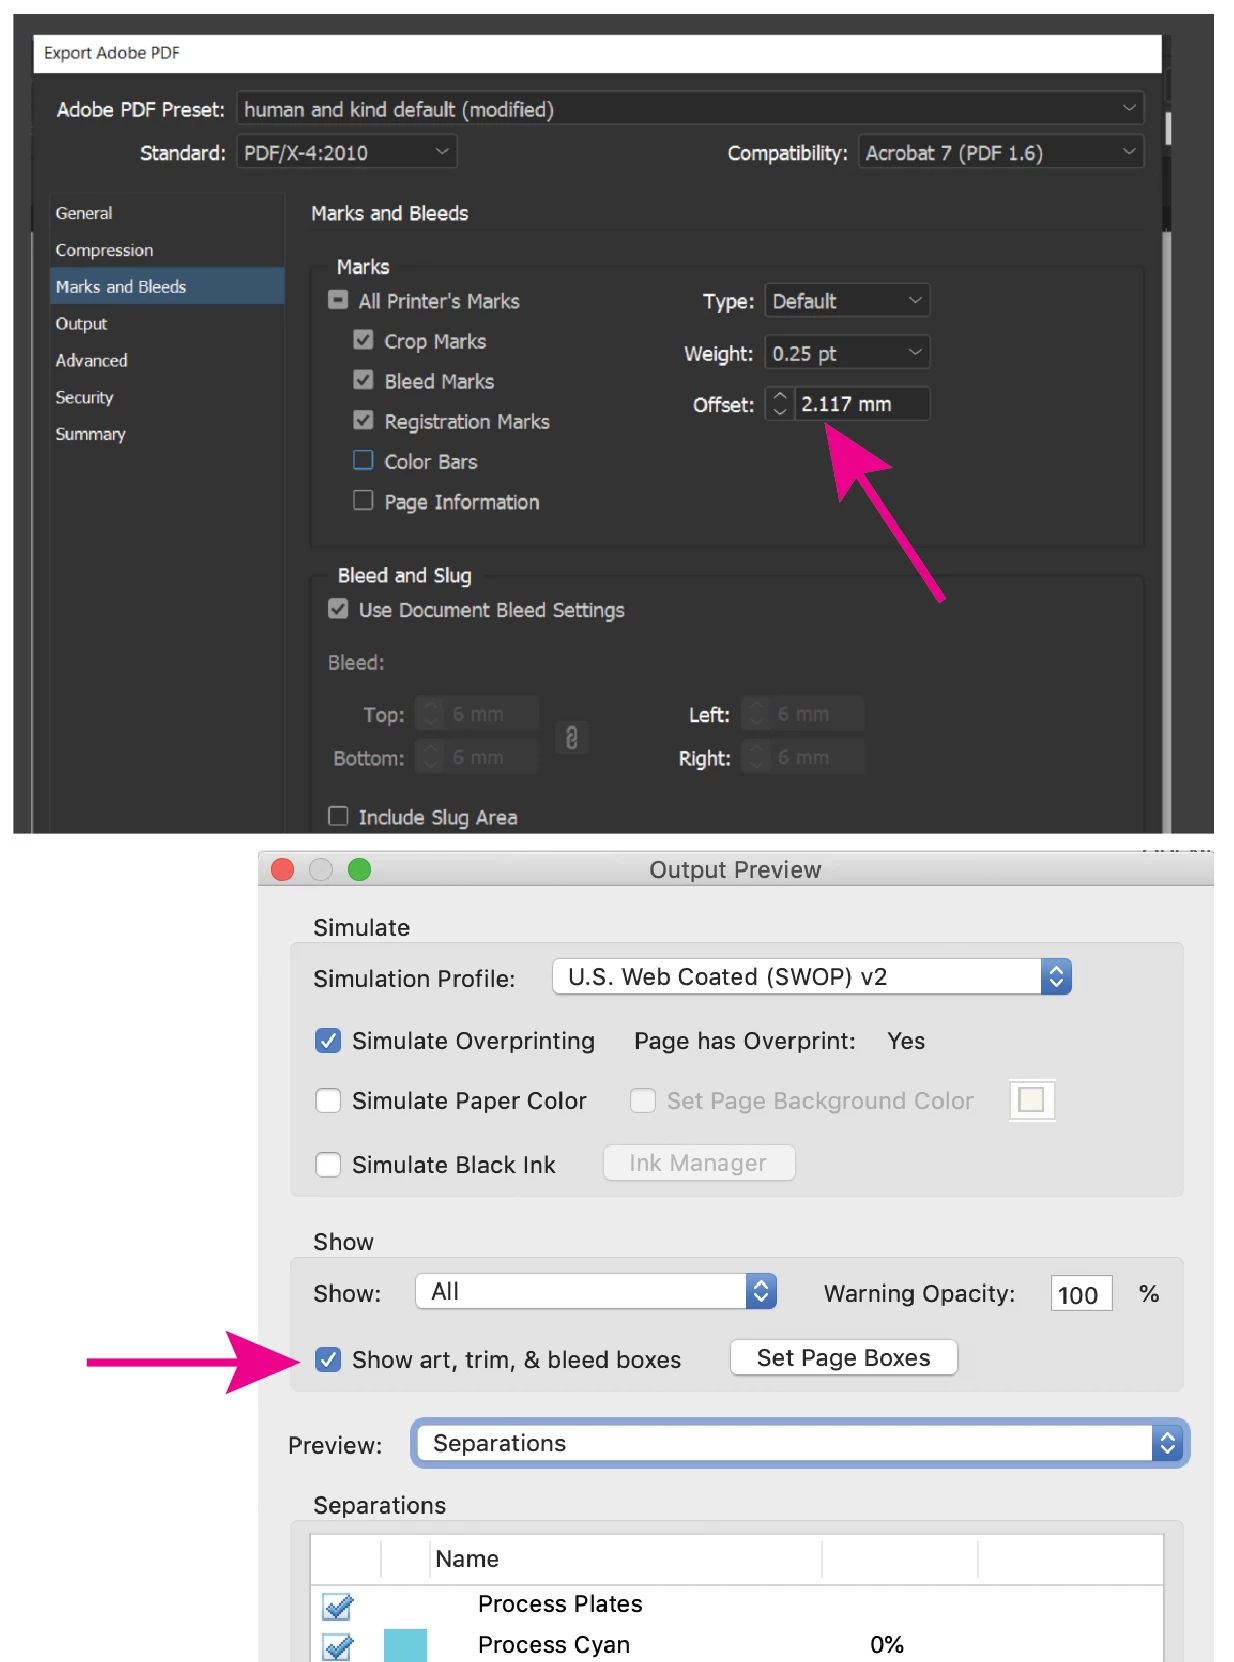1234x1662 pixels.
Task: Click the Offset stepper arrows
Action: click(x=780, y=404)
